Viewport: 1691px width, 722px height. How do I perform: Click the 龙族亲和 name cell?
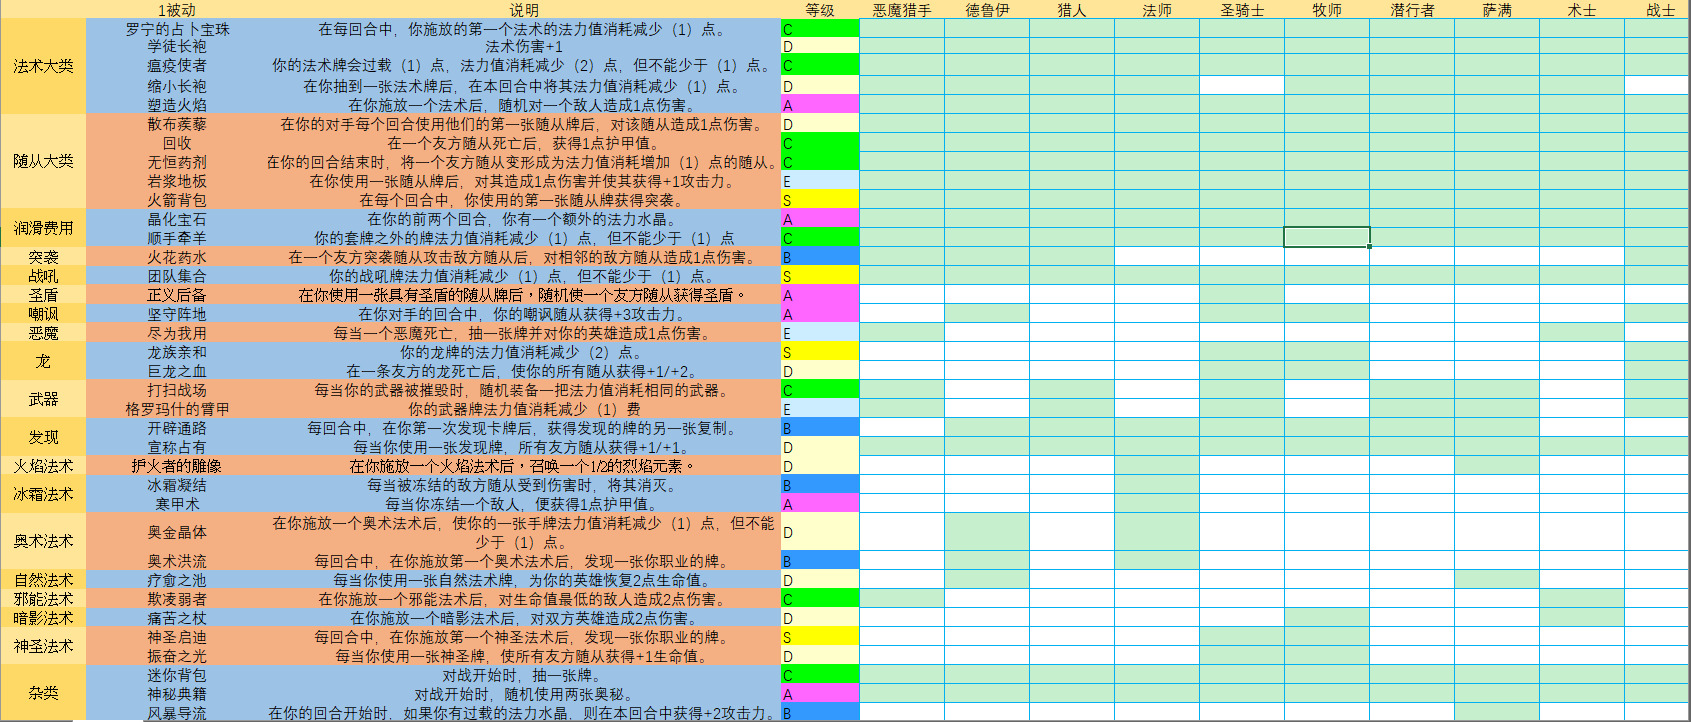tap(177, 352)
